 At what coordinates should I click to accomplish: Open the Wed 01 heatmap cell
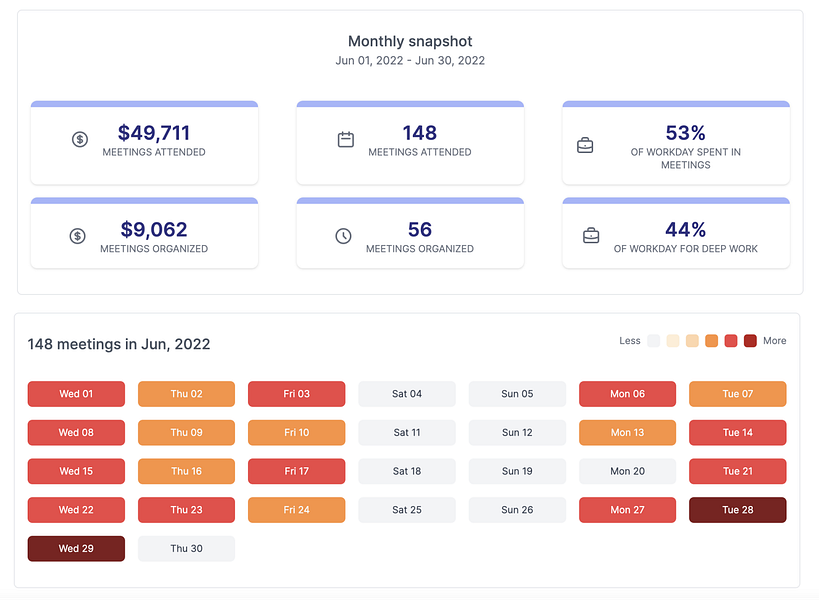point(76,394)
